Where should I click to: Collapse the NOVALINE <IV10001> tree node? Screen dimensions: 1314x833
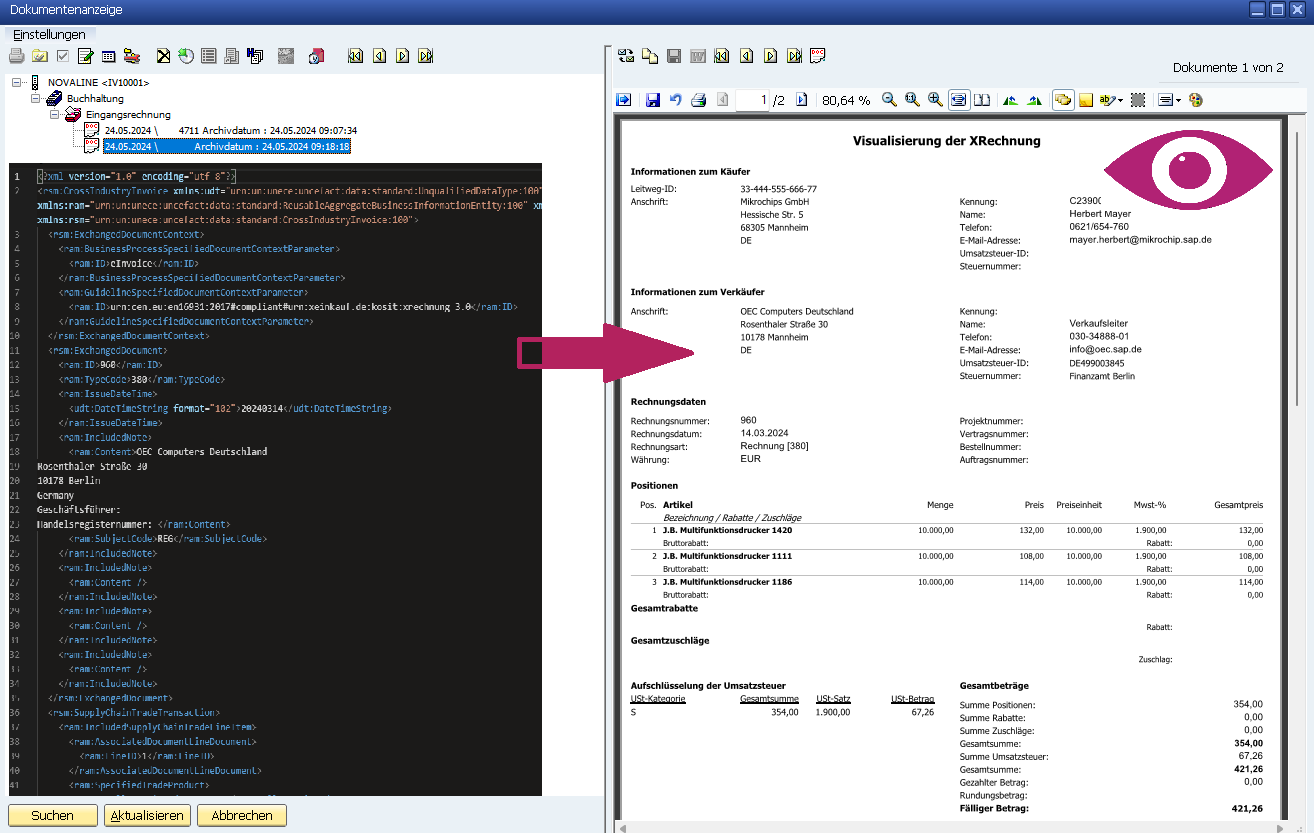pos(17,82)
